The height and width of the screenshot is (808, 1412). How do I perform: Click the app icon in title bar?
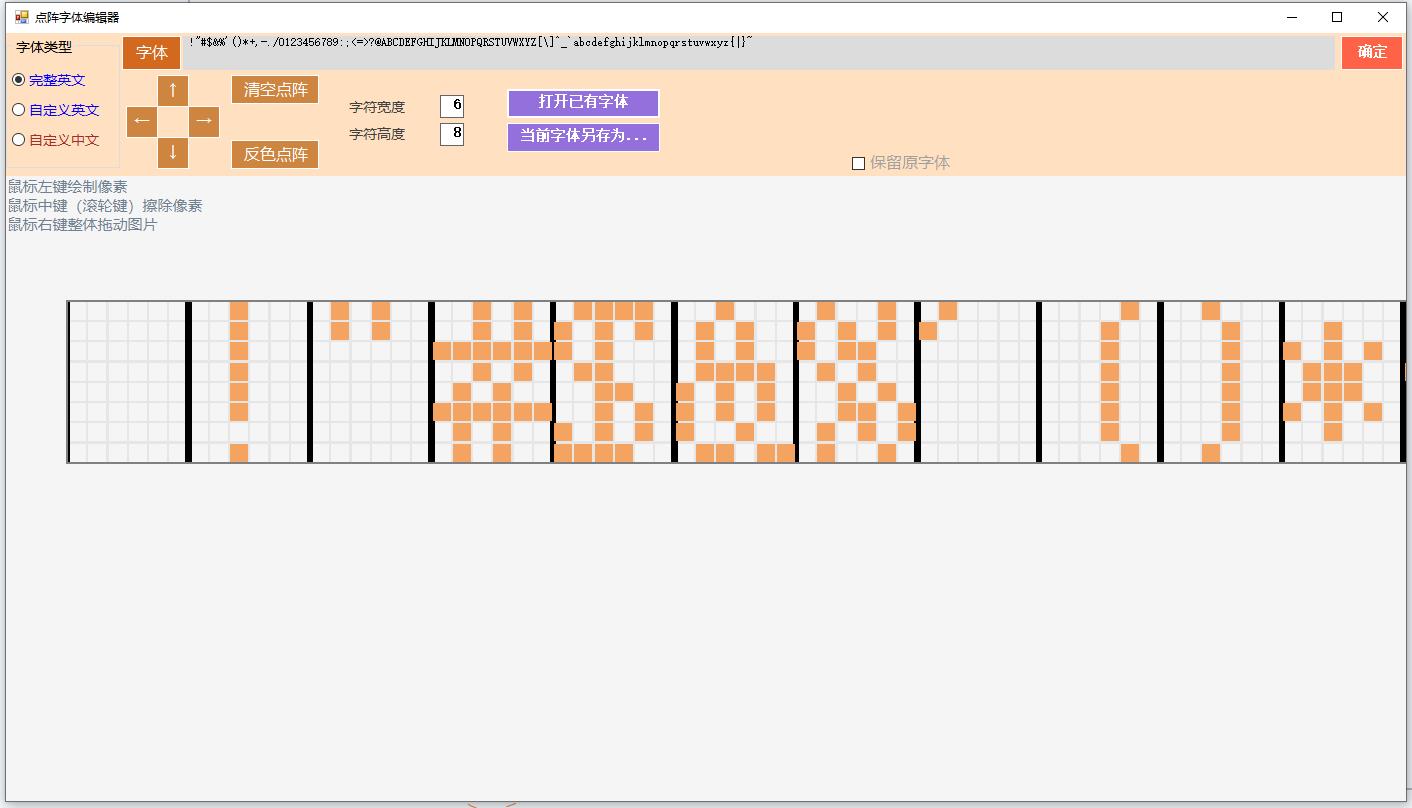click(22, 17)
